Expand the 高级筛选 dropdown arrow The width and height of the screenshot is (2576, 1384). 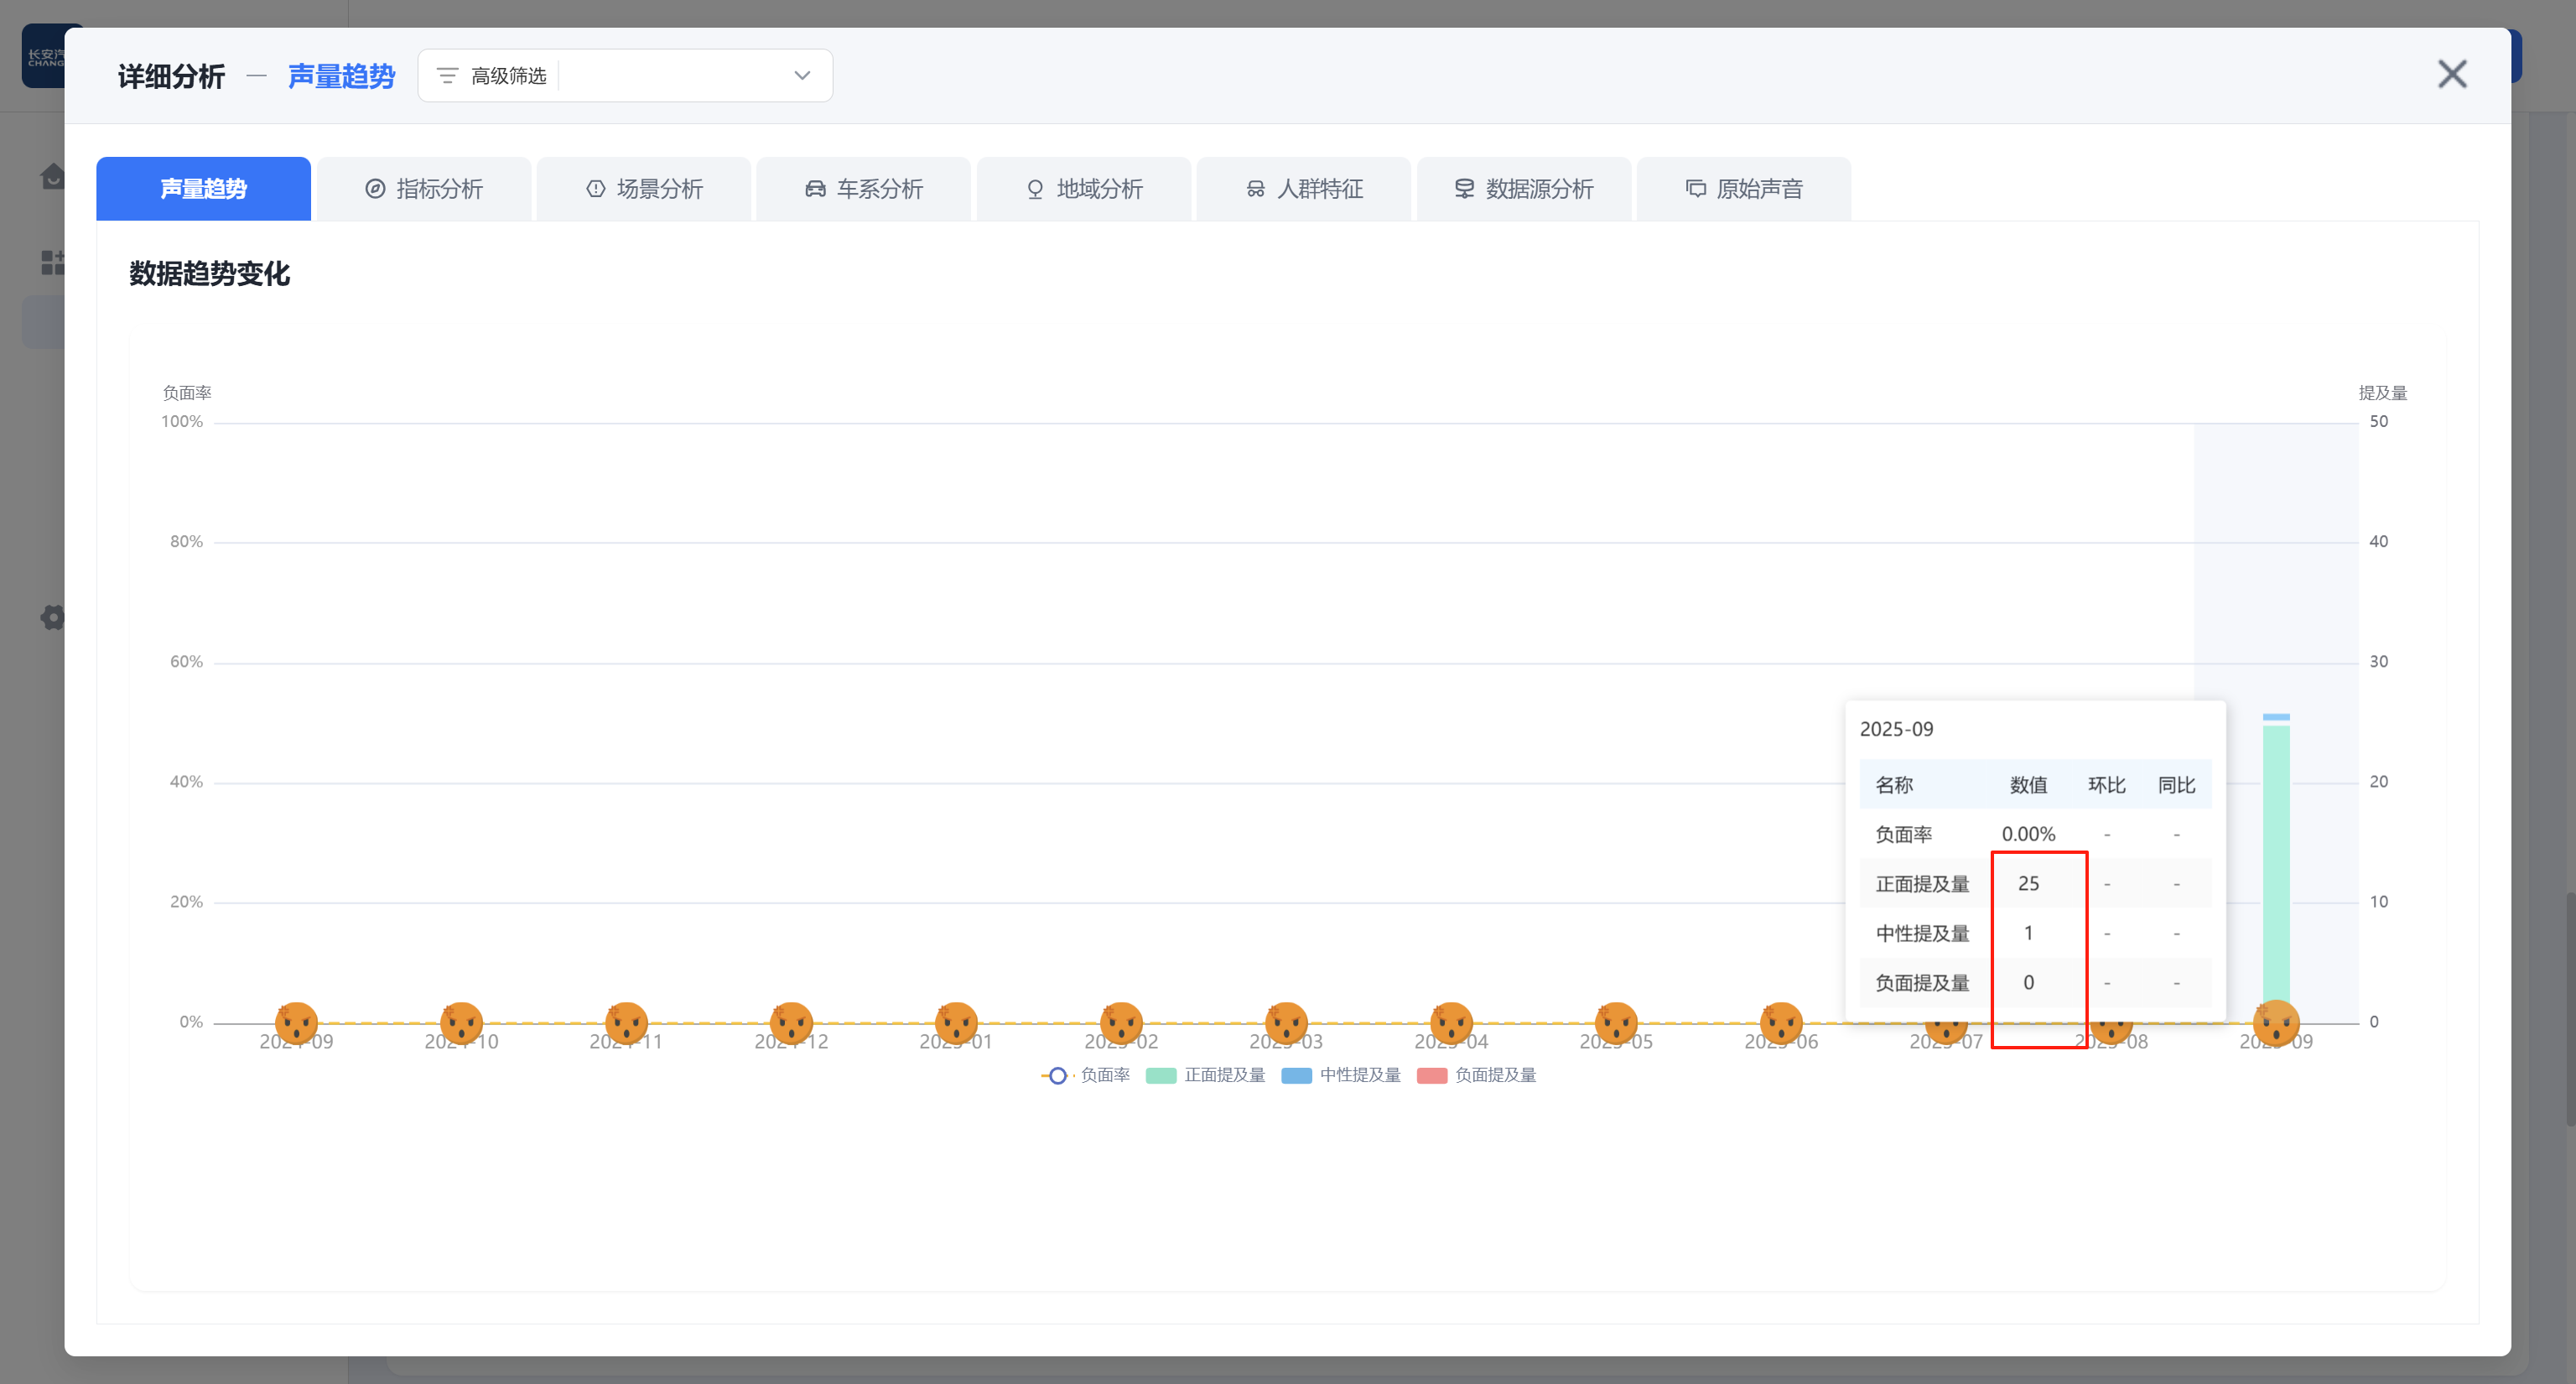pos(802,76)
